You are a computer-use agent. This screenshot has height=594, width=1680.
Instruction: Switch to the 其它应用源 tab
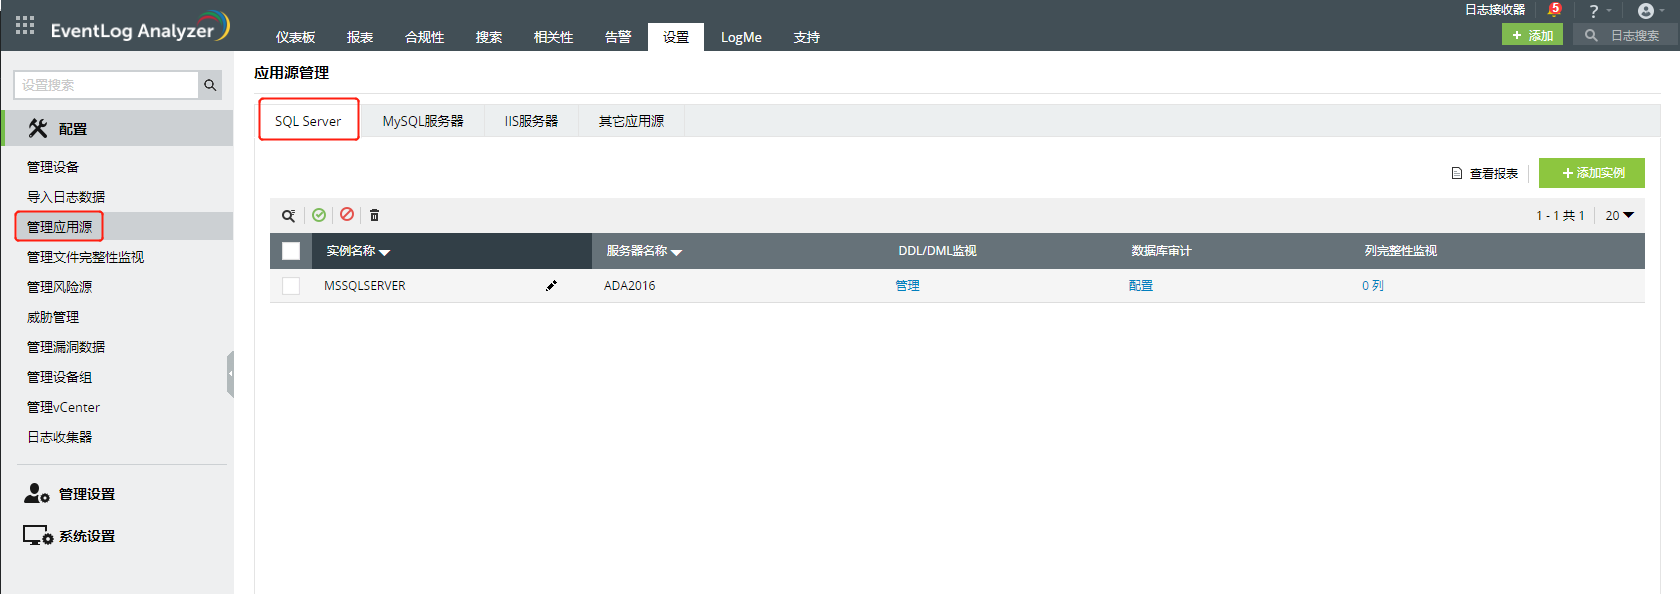(631, 121)
